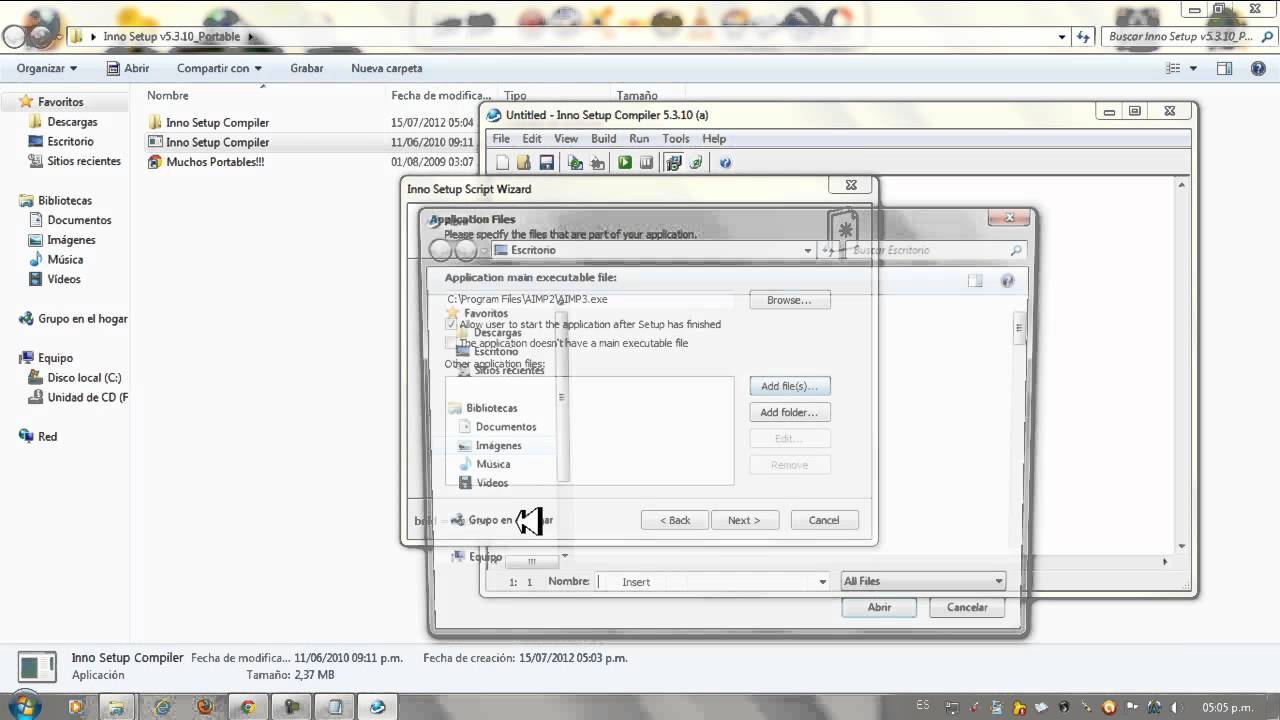
Task: Click Grabar in Explorer toolbar
Action: coord(307,68)
